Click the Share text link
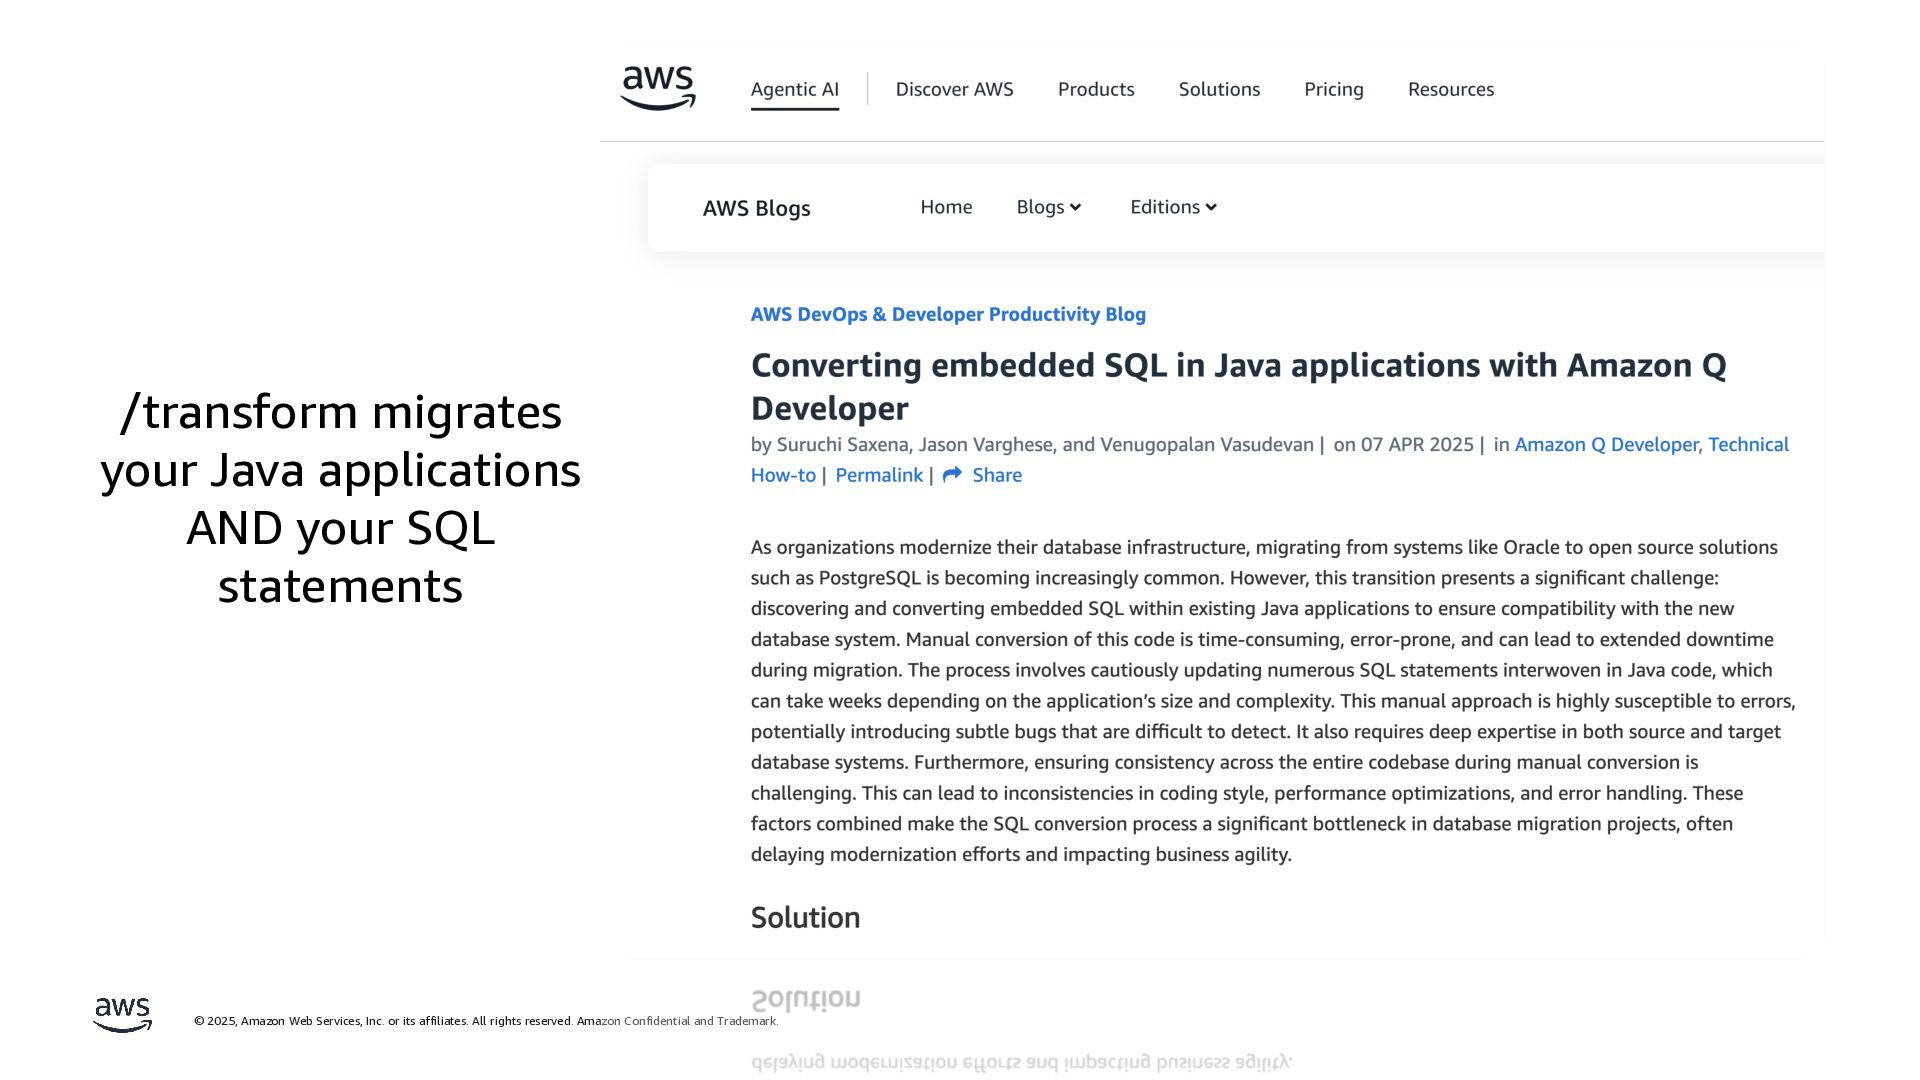Viewport: 1920px width, 1080px height. 997,475
